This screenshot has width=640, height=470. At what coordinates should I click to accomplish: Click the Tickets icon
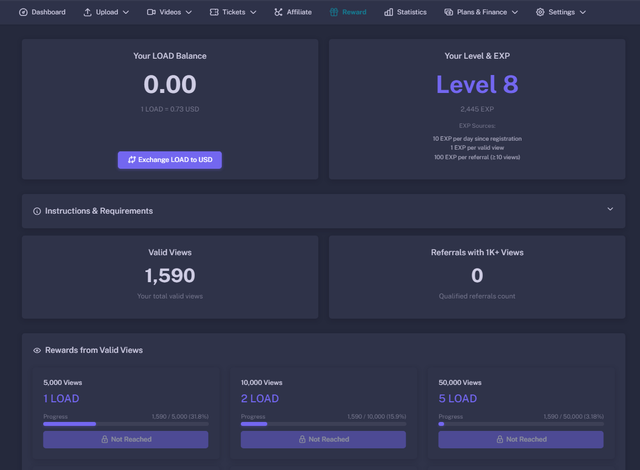[214, 12]
